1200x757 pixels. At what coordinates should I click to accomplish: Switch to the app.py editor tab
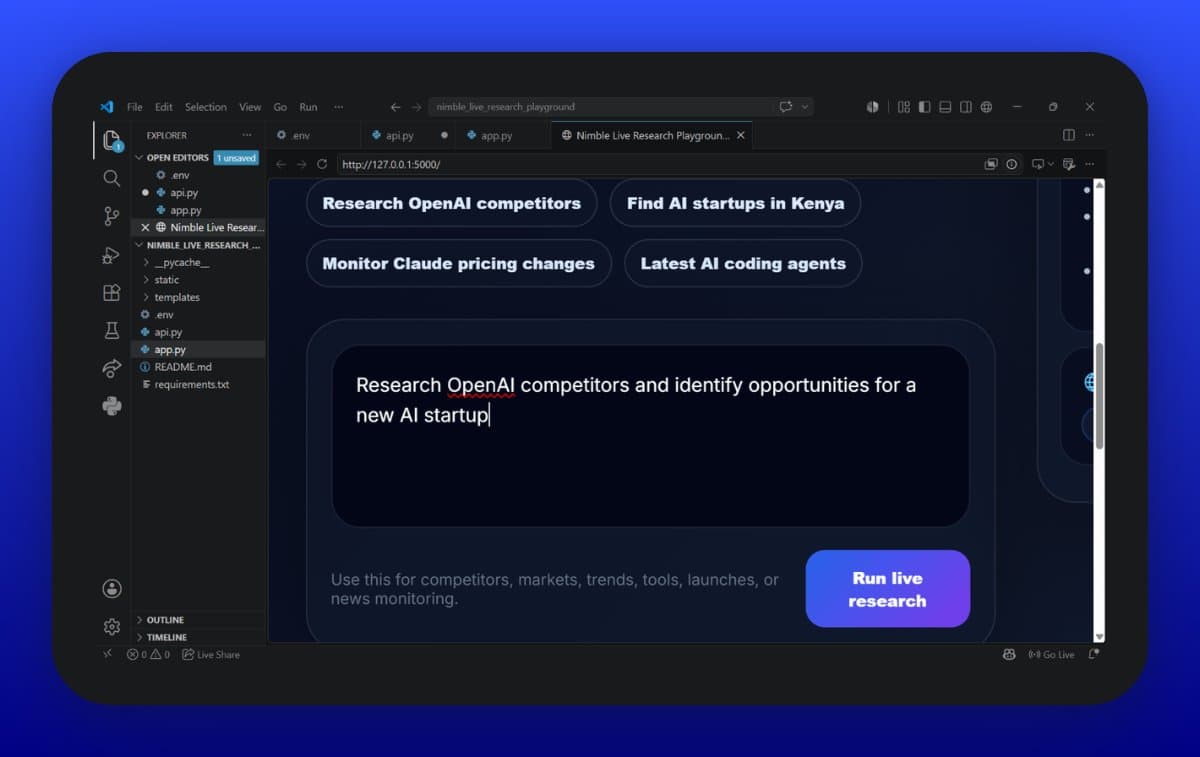click(503, 135)
